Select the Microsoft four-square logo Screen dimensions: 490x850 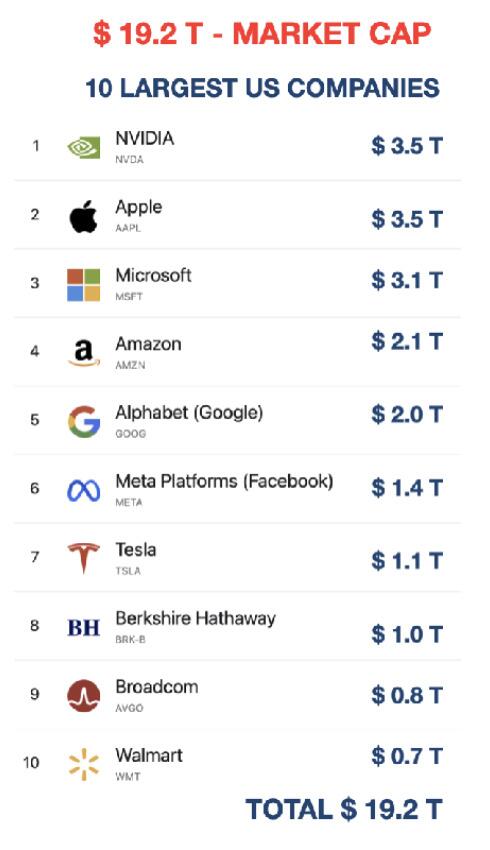(x=83, y=285)
